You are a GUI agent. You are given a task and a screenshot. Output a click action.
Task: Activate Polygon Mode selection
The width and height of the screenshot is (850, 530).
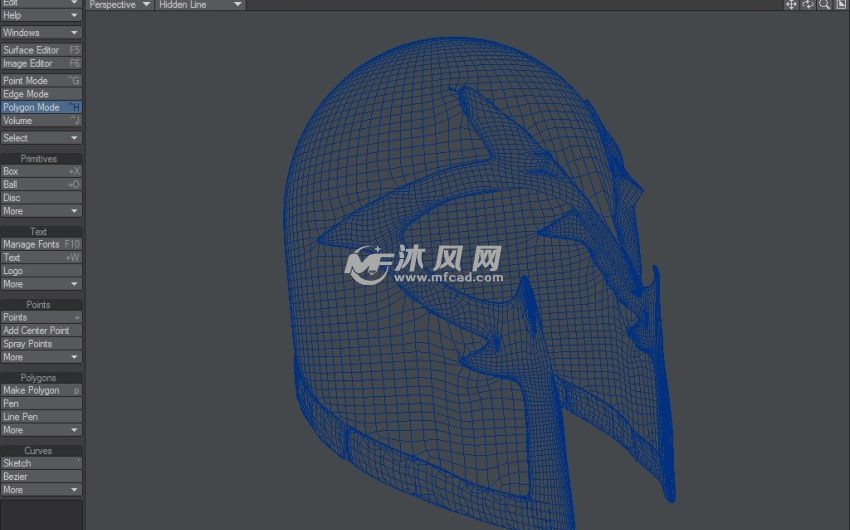pyautogui.click(x=41, y=107)
